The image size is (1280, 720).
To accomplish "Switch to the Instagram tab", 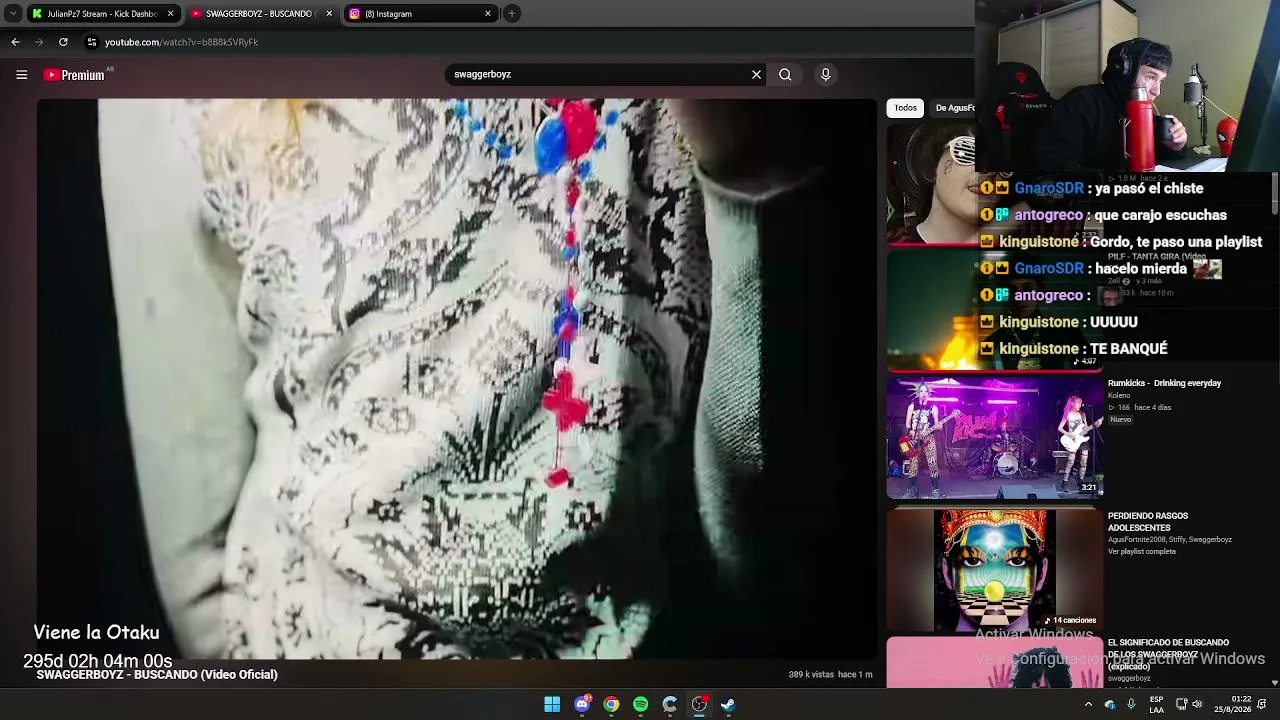I will [x=420, y=14].
